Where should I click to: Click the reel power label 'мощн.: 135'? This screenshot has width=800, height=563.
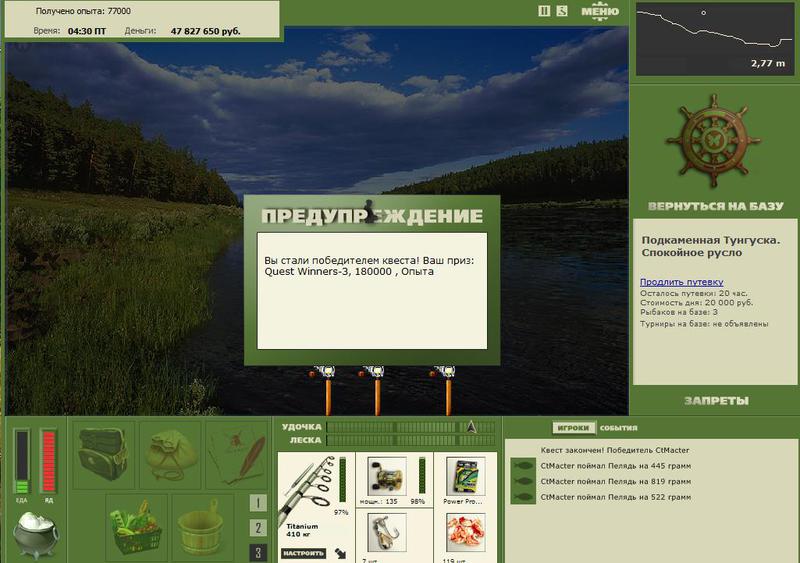378,502
